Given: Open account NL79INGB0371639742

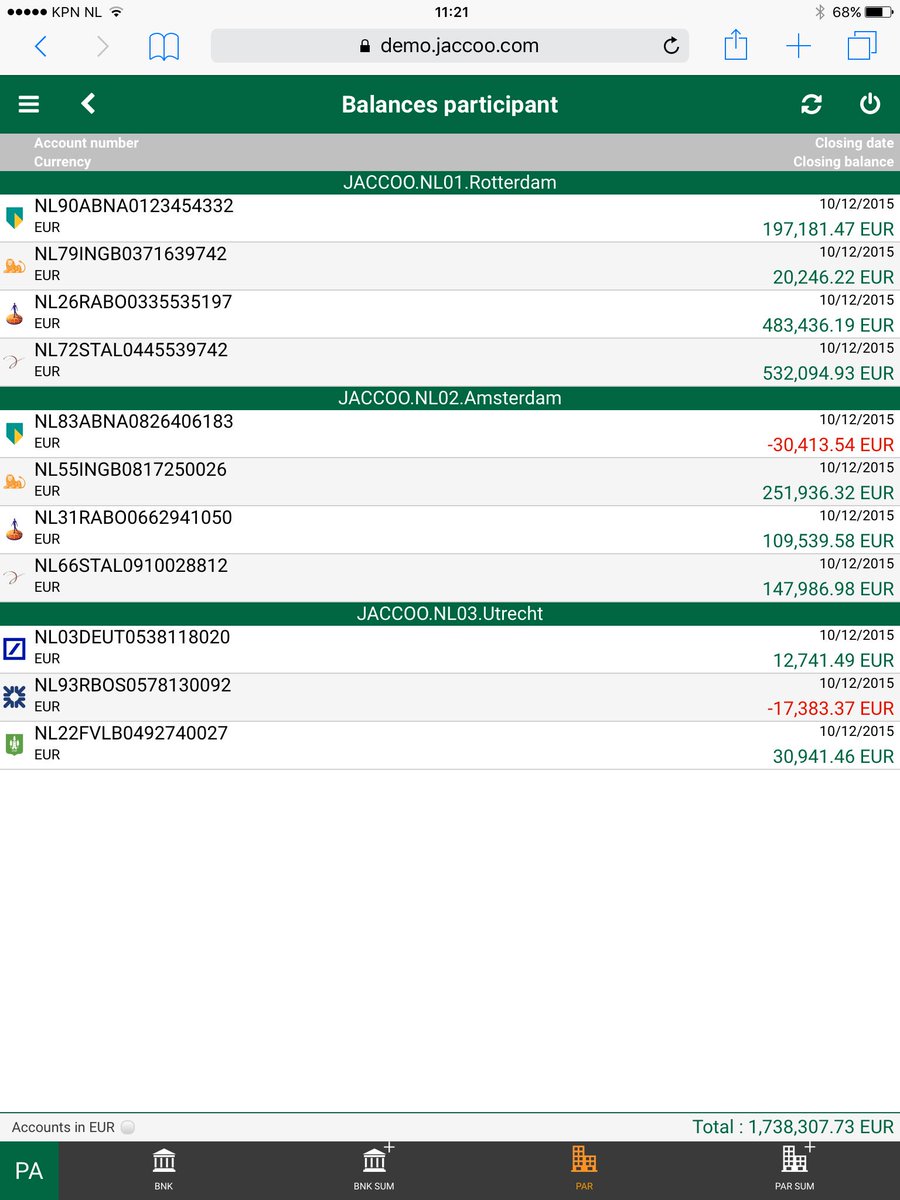Looking at the screenshot, I should click(450, 267).
